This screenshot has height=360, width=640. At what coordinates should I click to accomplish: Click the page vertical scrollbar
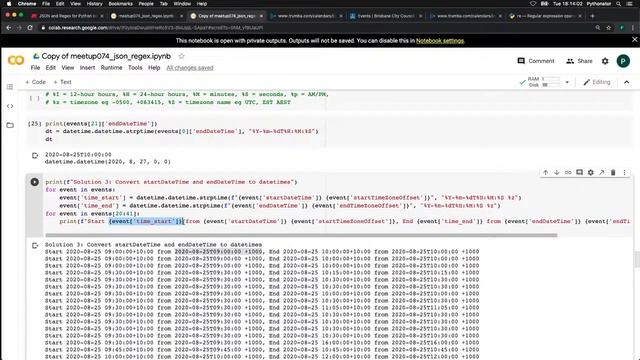click(x=637, y=260)
